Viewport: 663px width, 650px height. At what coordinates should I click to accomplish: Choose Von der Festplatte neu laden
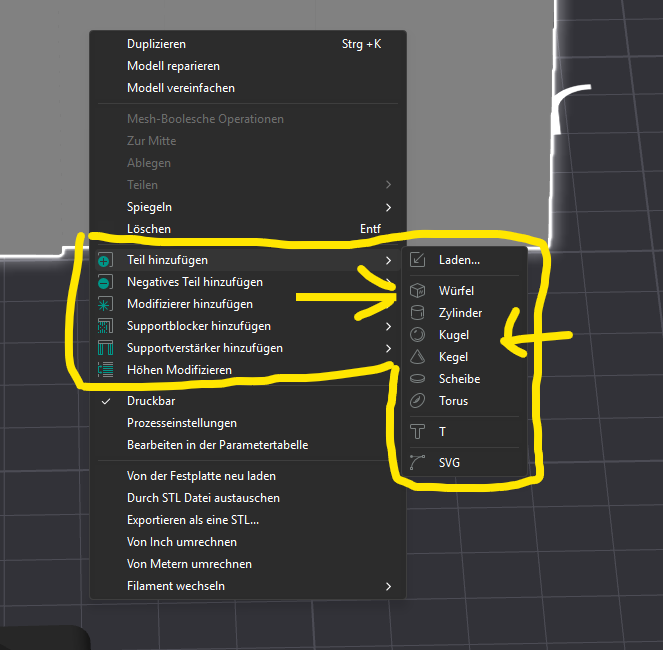(248, 476)
